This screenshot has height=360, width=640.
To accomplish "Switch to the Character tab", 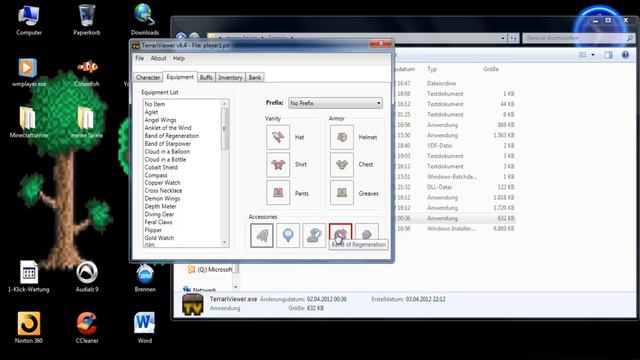I will click(x=148, y=78).
